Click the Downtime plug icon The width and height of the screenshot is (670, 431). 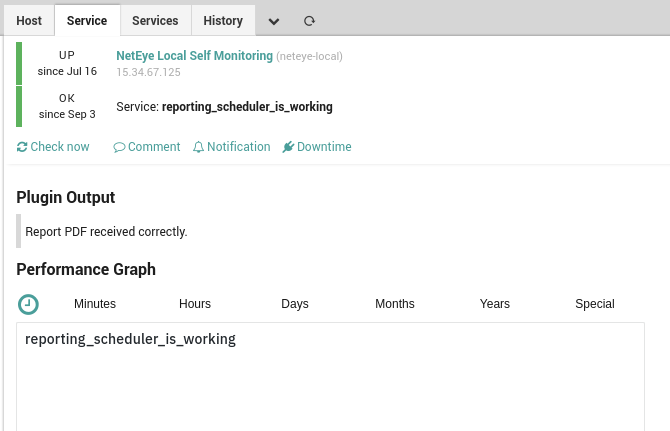[288, 147]
